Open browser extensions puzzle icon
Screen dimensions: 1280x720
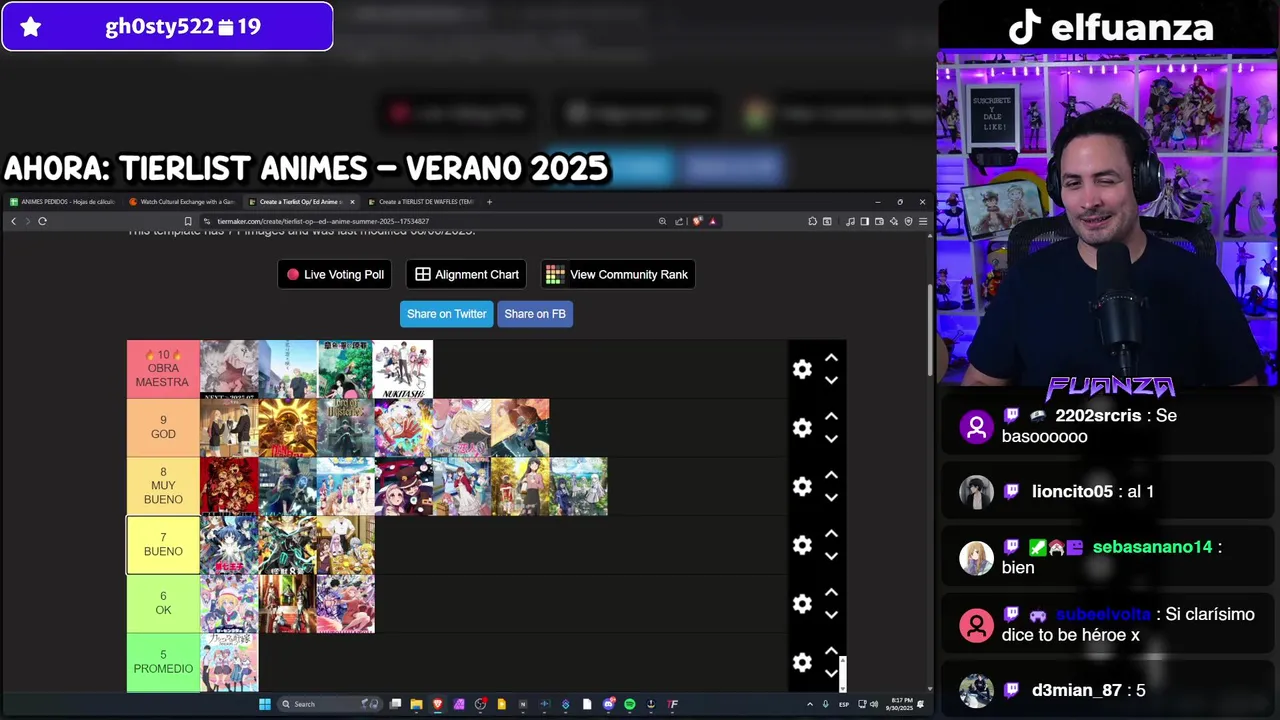[812, 221]
